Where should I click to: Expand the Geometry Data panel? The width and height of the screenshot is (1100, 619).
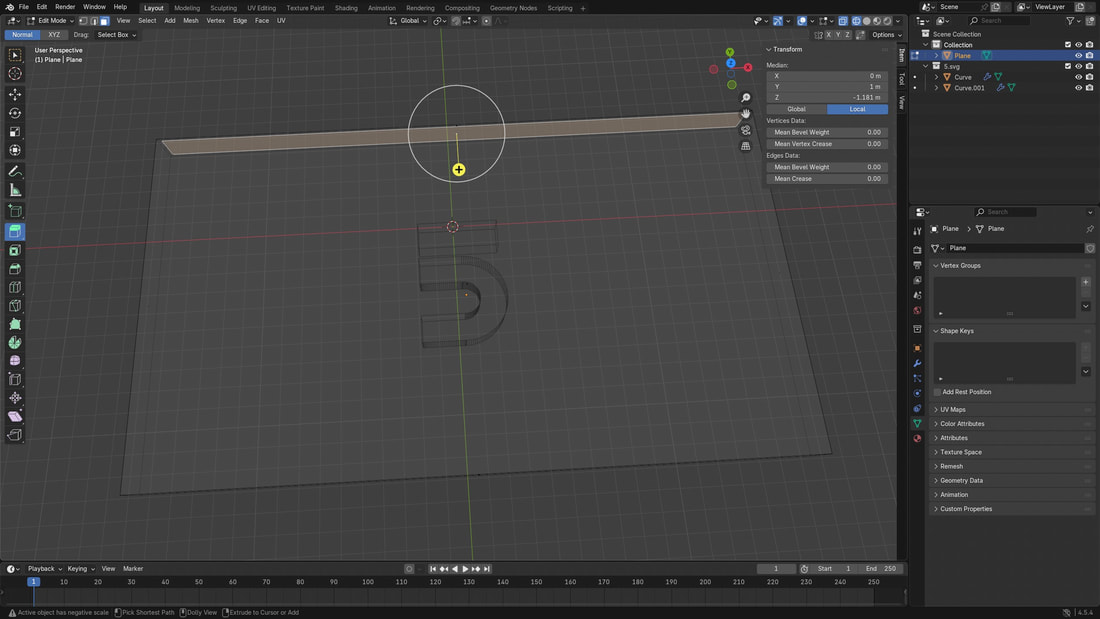pos(961,480)
